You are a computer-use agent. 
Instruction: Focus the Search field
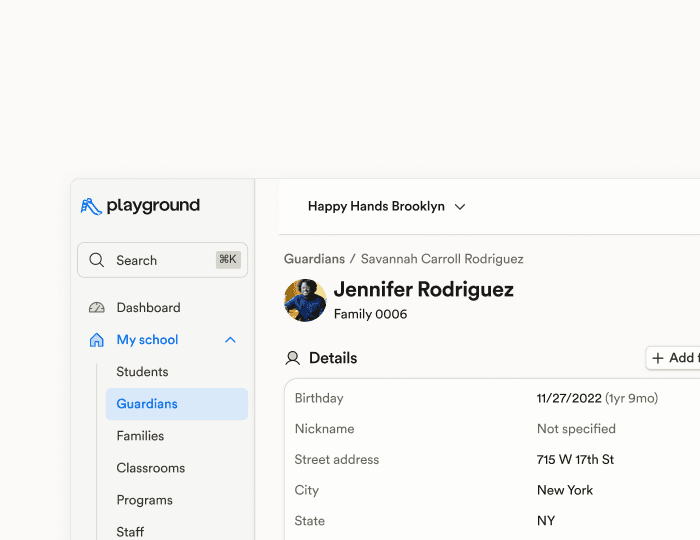162,260
